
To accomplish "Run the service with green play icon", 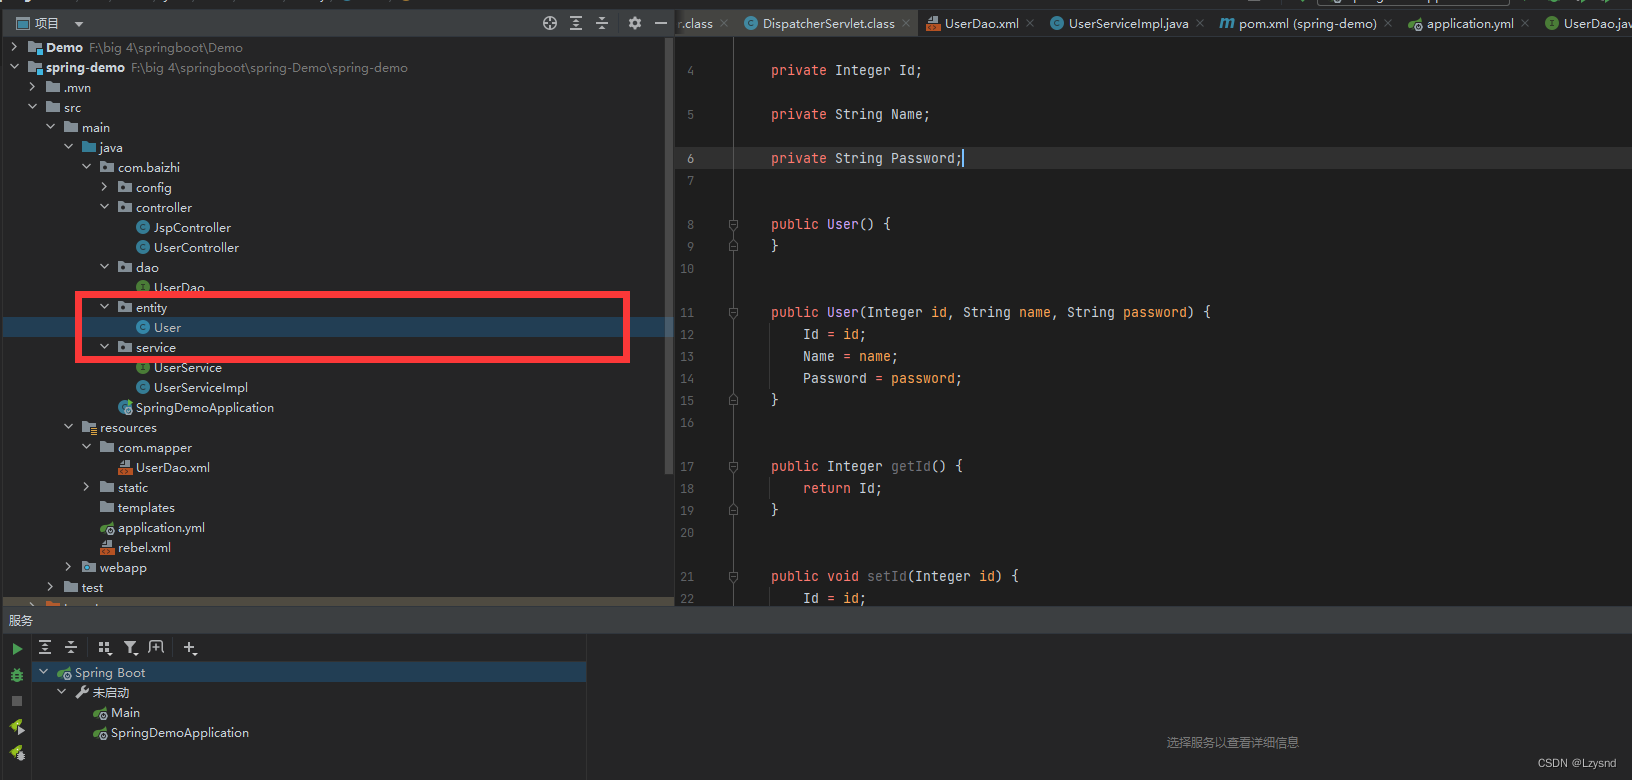I will [17, 649].
